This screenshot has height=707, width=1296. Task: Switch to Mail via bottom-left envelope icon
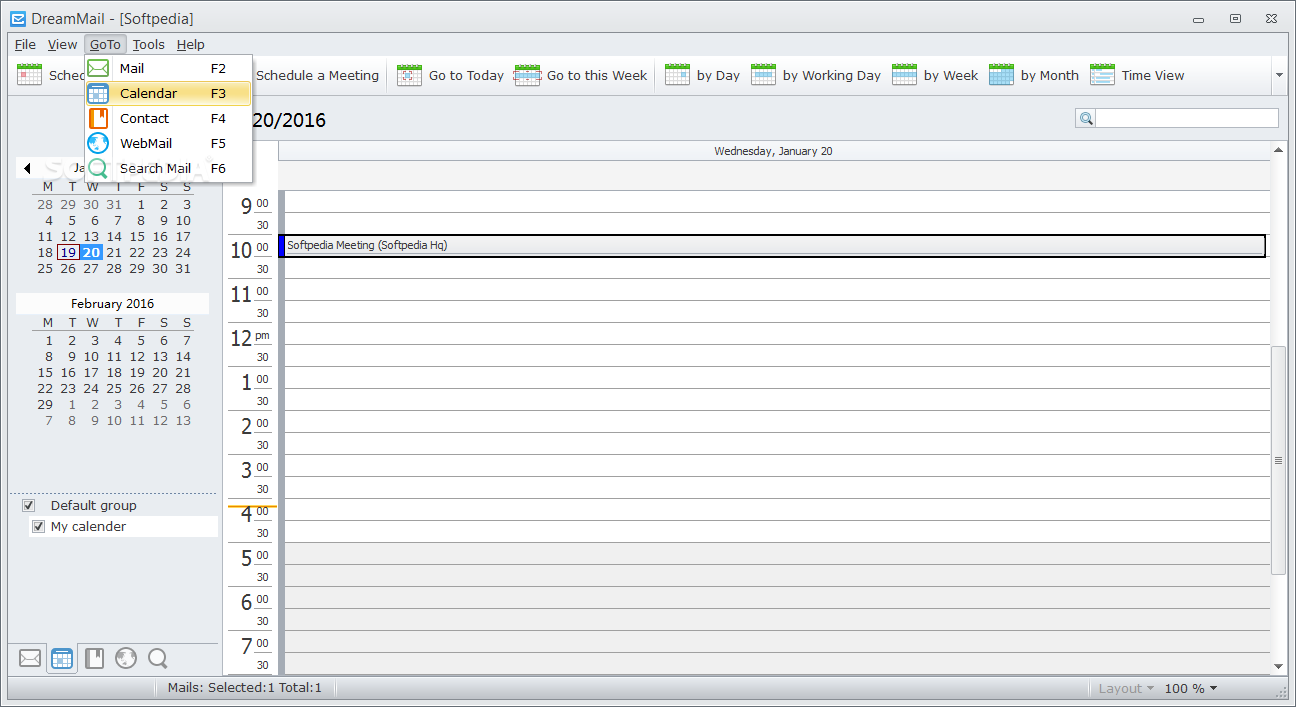[x=30, y=658]
